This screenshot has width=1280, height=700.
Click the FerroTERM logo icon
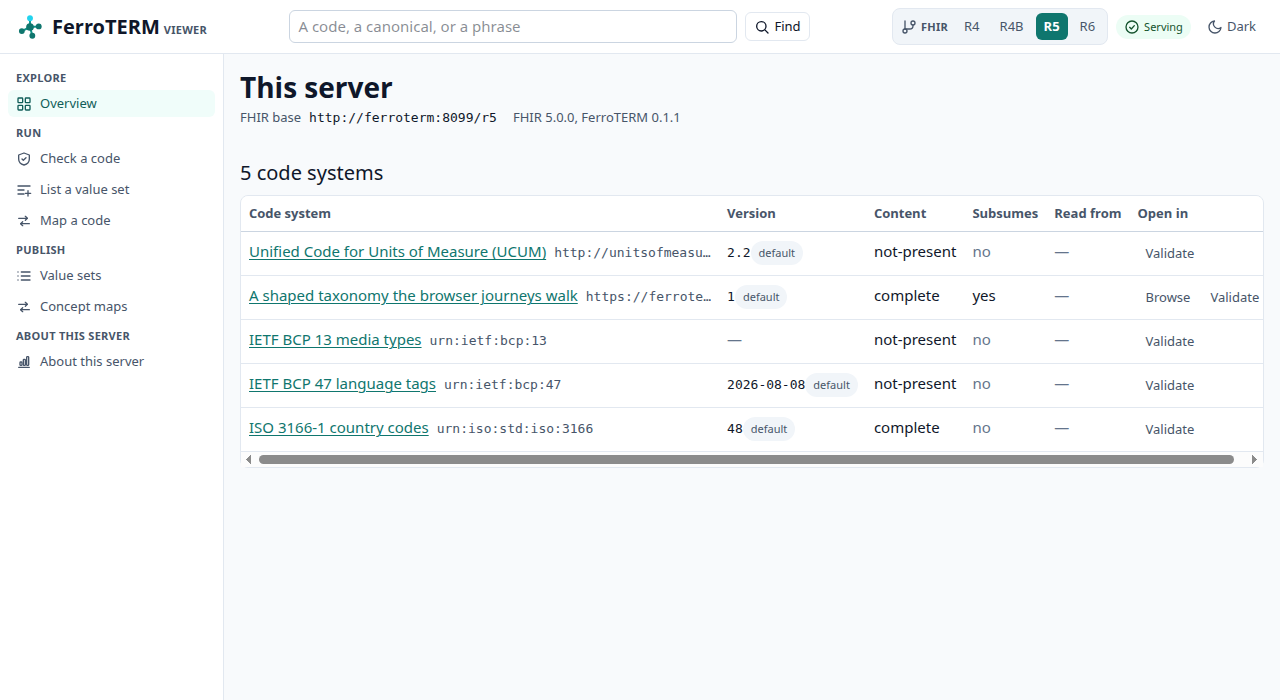(x=31, y=27)
